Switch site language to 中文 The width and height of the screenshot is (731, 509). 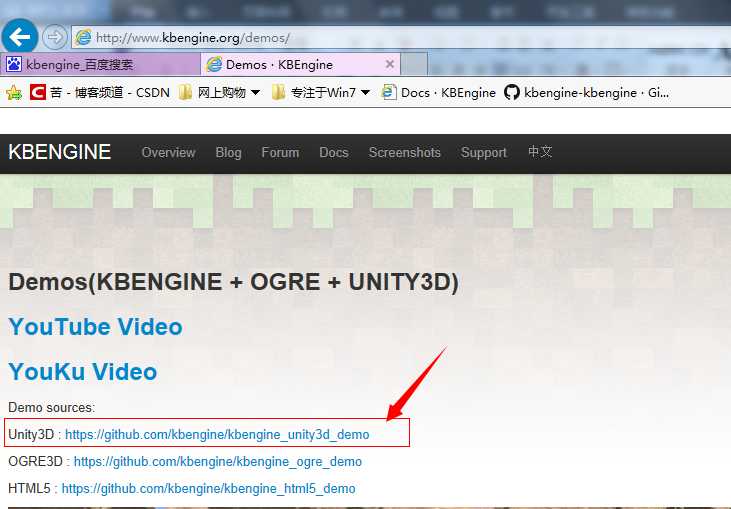540,151
